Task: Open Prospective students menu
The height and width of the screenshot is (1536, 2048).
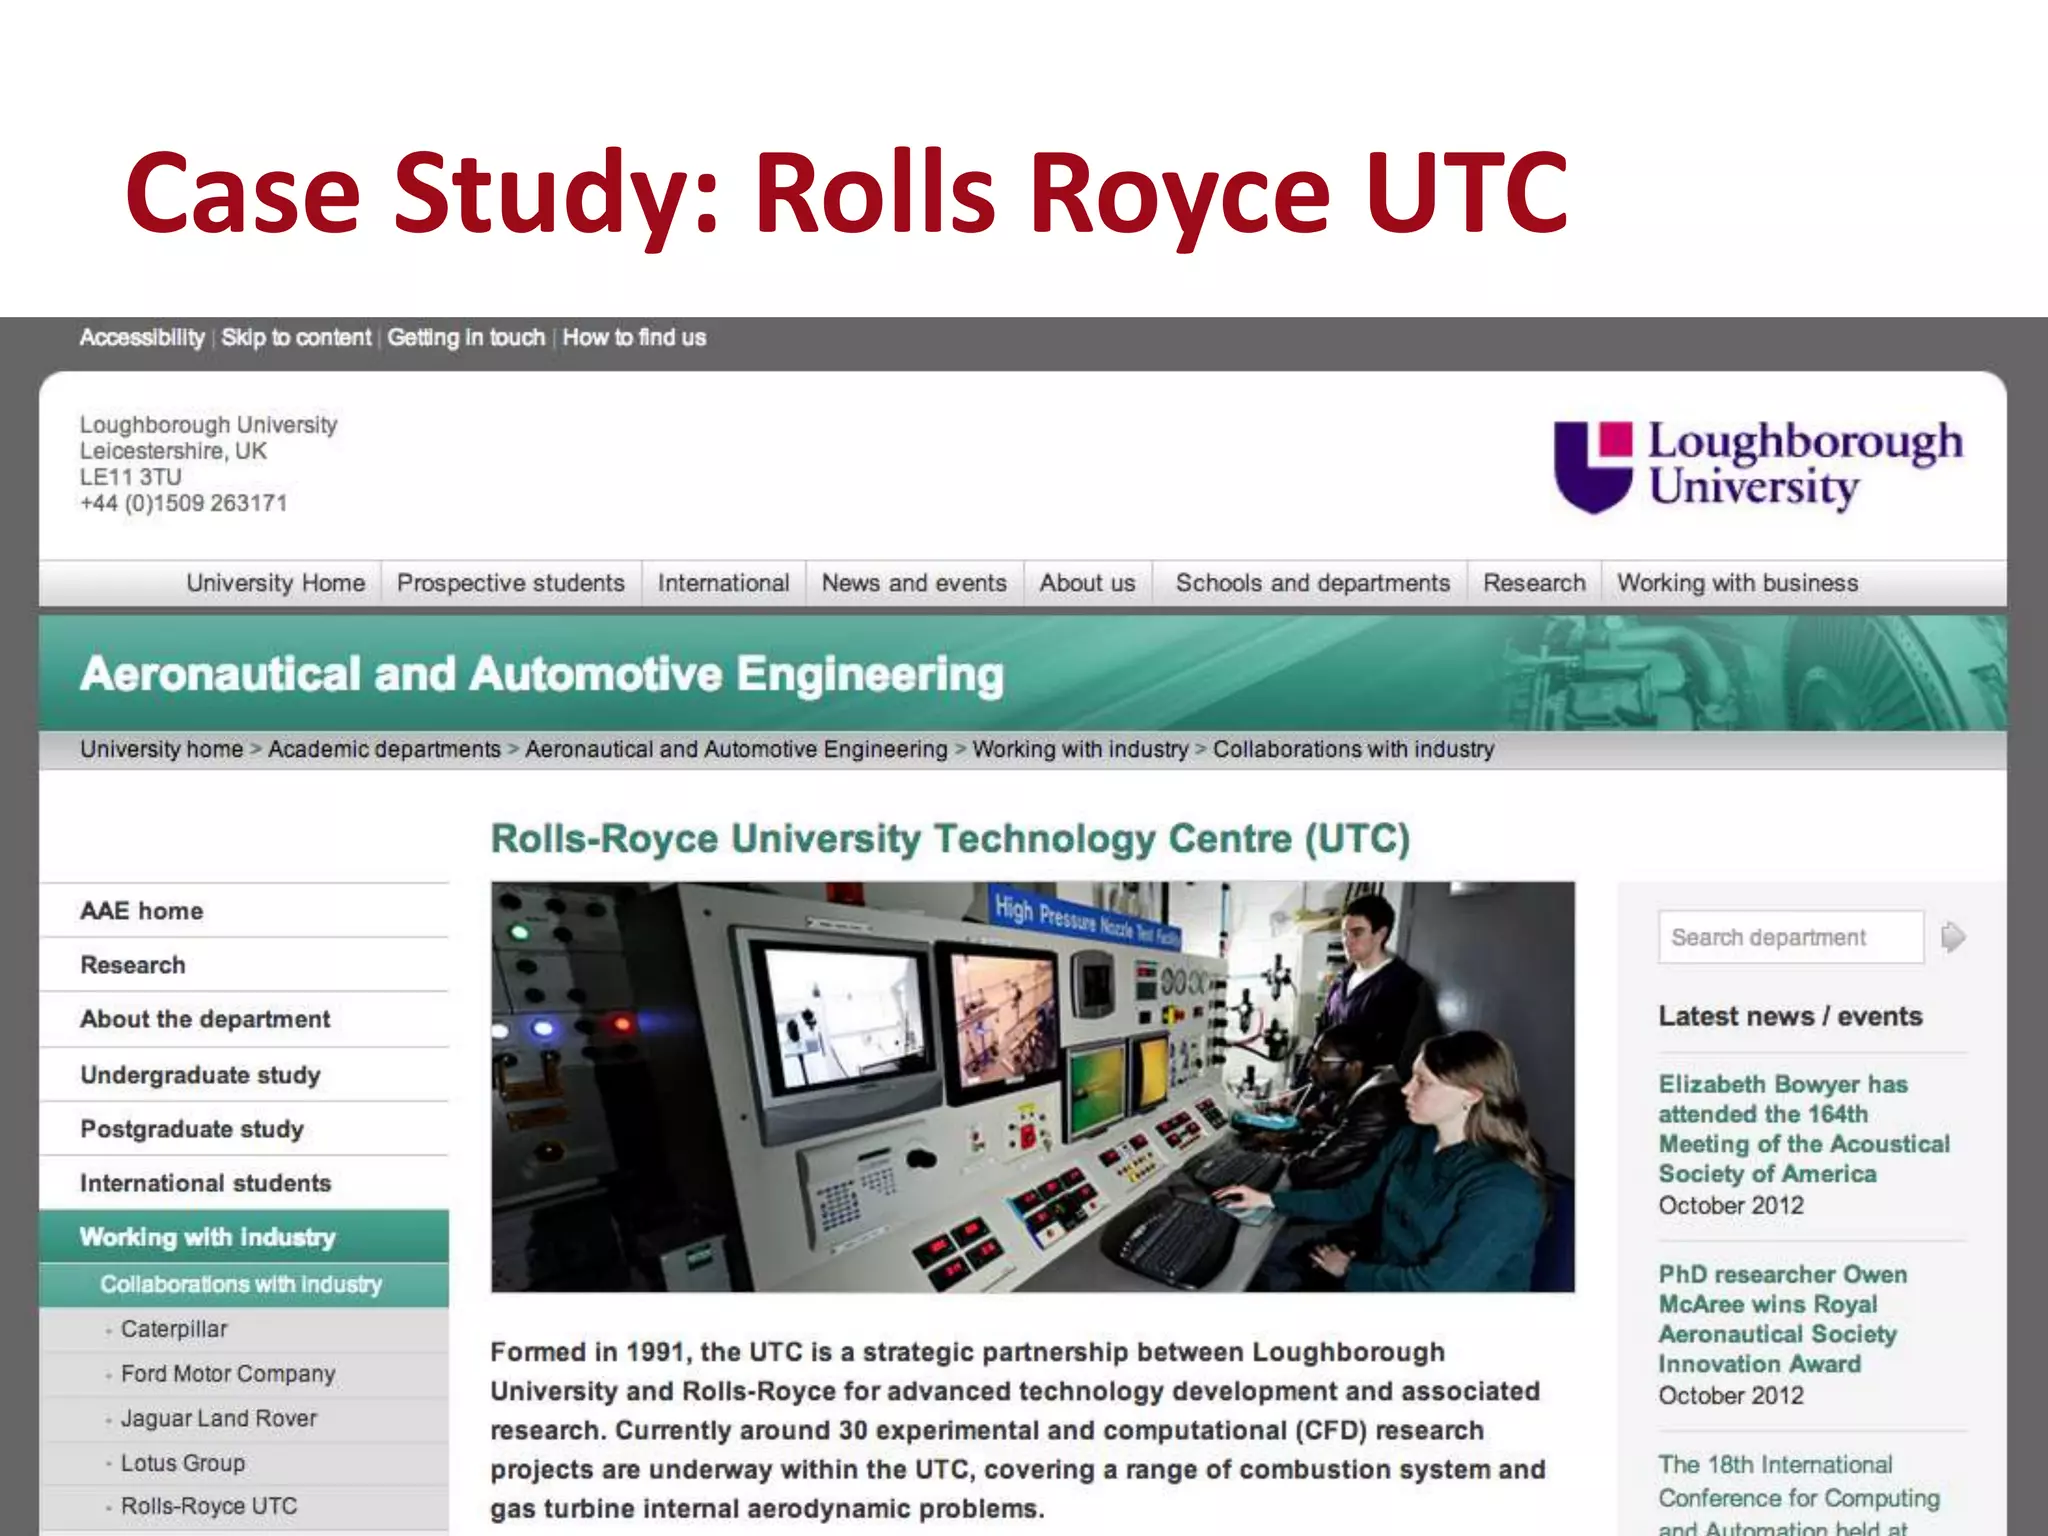Action: pos(511,583)
